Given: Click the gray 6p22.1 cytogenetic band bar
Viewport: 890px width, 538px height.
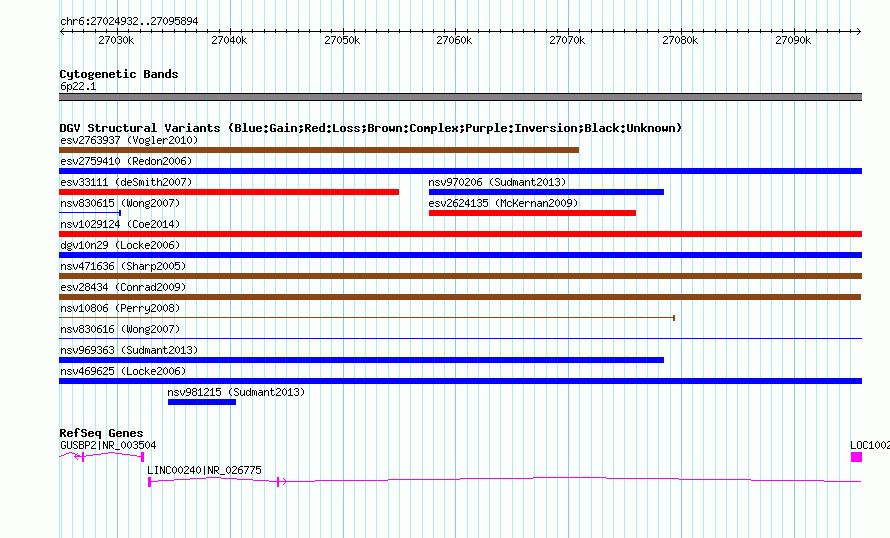Looking at the screenshot, I should 460,97.
